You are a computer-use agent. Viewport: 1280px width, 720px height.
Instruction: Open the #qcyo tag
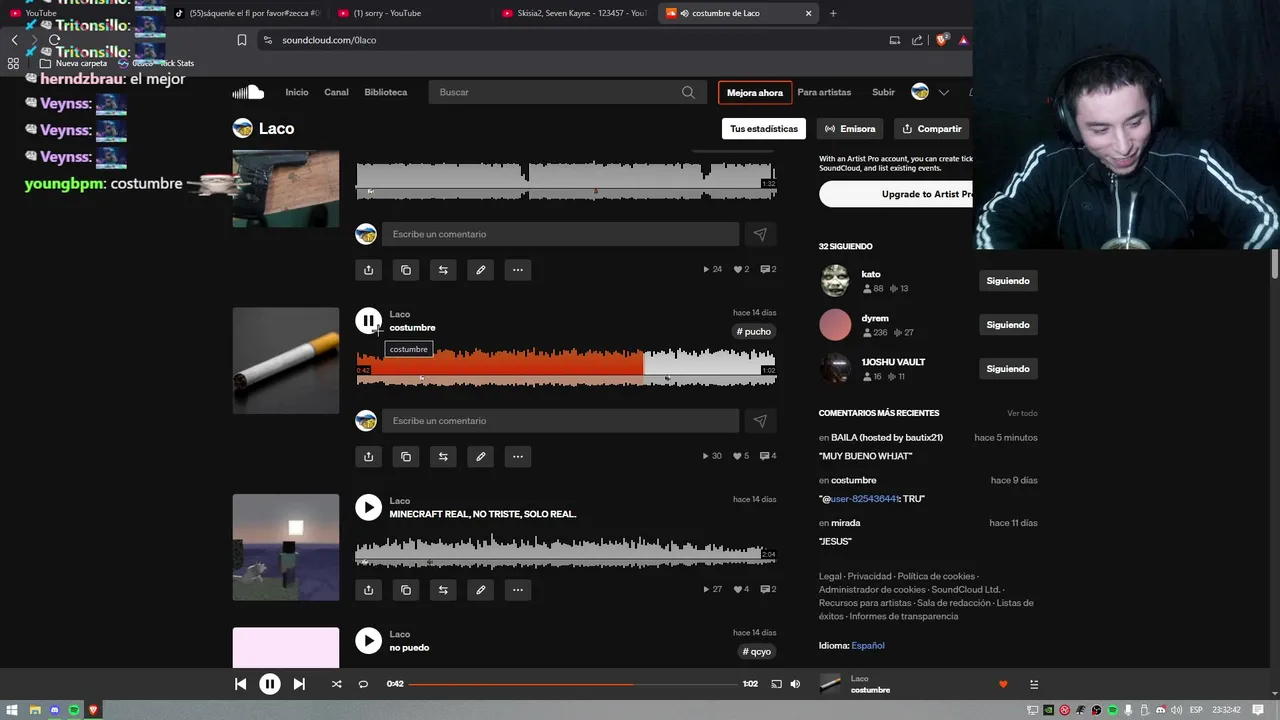[x=757, y=651]
